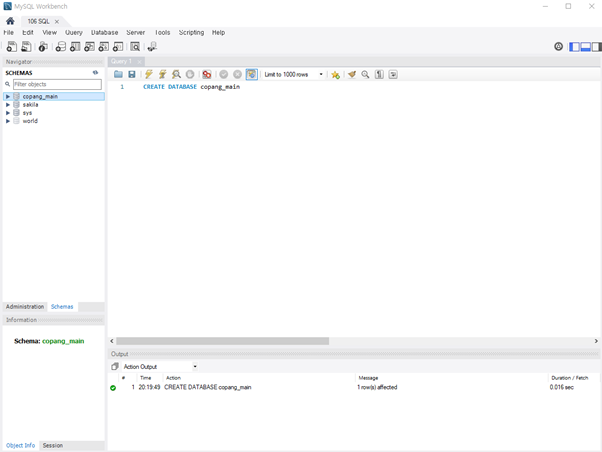Screen dimensions: 602x452
Task: Toggle the right sidebar panel visibility
Action: click(597, 47)
